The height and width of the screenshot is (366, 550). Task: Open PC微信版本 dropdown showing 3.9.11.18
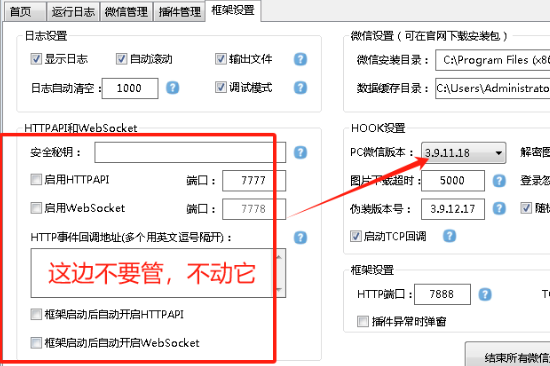463,153
